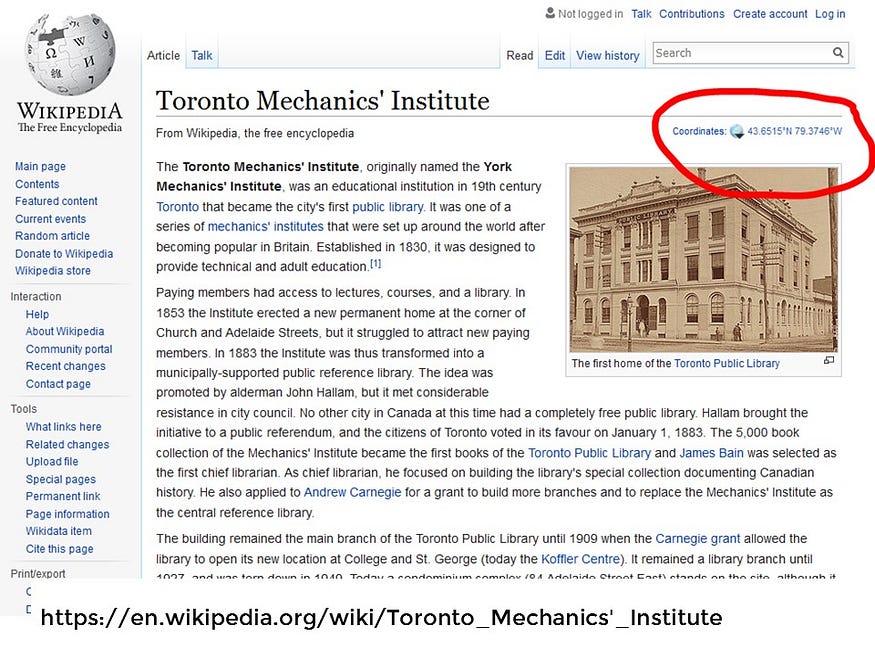Open Community portal link
This screenshot has width=875, height=656.
69,349
